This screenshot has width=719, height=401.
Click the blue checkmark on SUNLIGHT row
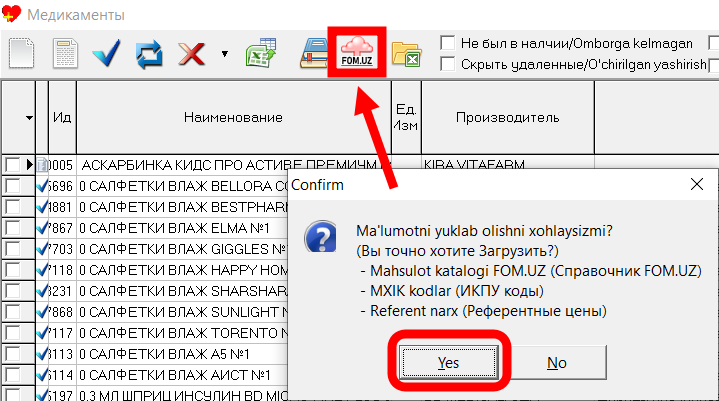click(42, 312)
